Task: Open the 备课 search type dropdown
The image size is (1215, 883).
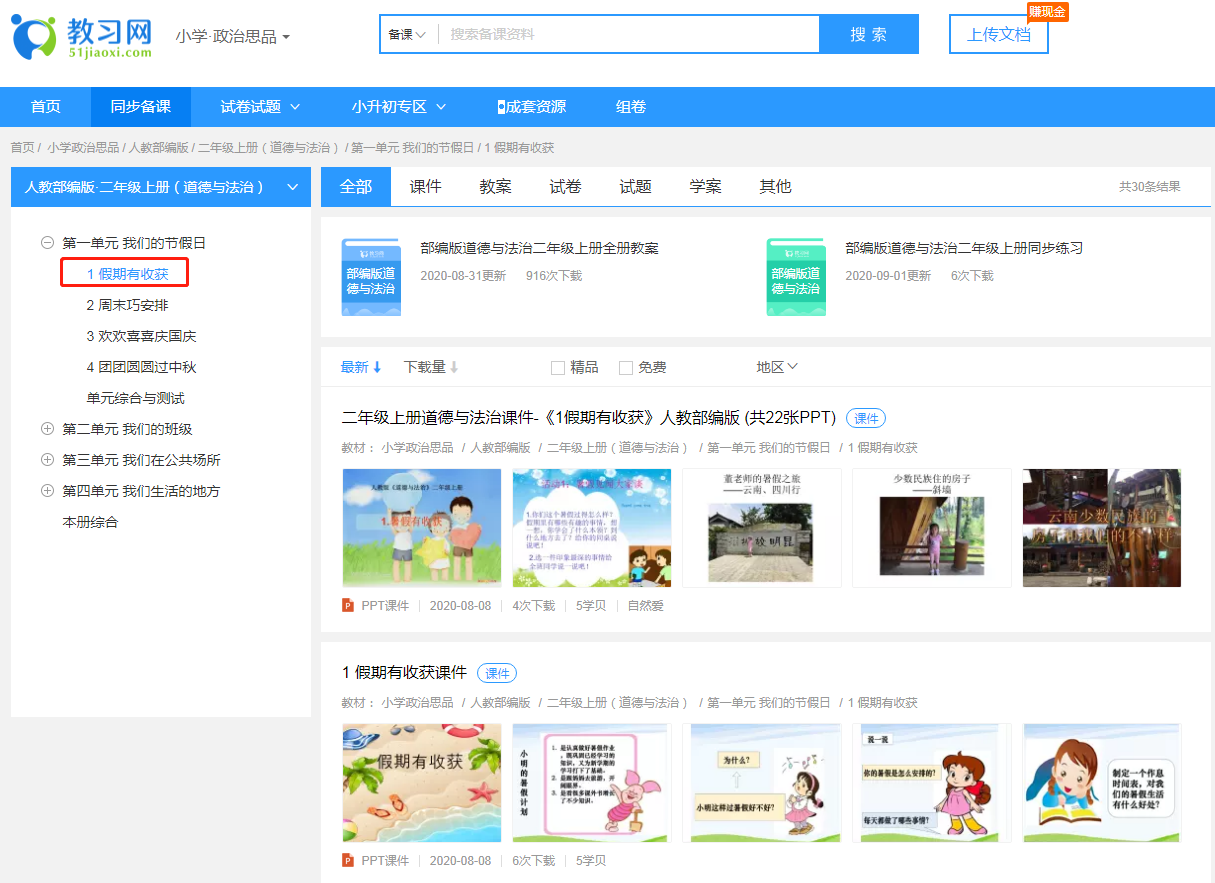Action: pos(407,34)
